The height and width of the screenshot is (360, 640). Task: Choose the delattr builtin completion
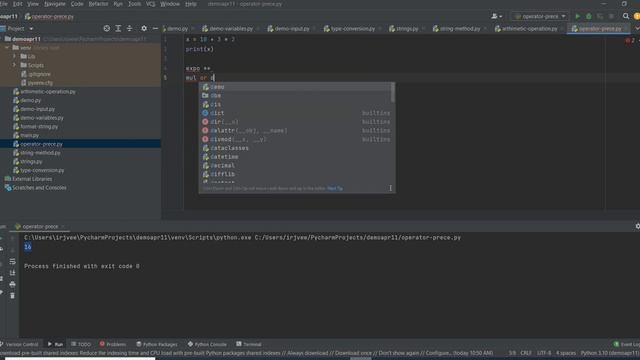click(296, 131)
